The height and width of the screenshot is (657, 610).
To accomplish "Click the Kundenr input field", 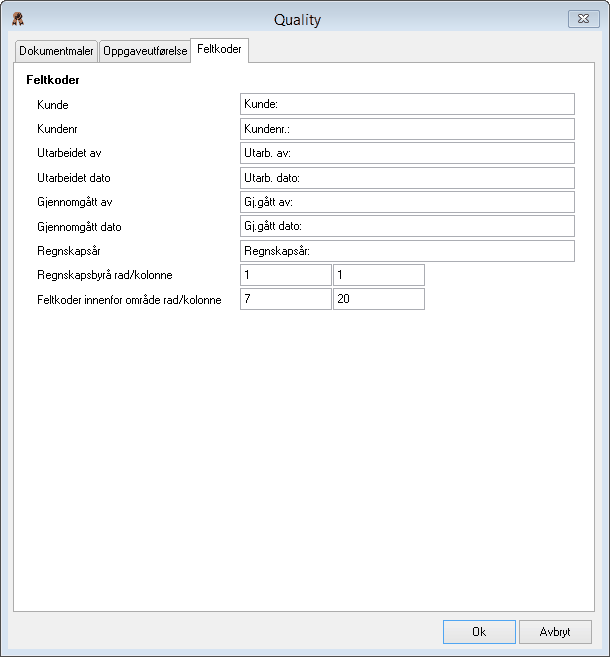I will pyautogui.click(x=407, y=129).
